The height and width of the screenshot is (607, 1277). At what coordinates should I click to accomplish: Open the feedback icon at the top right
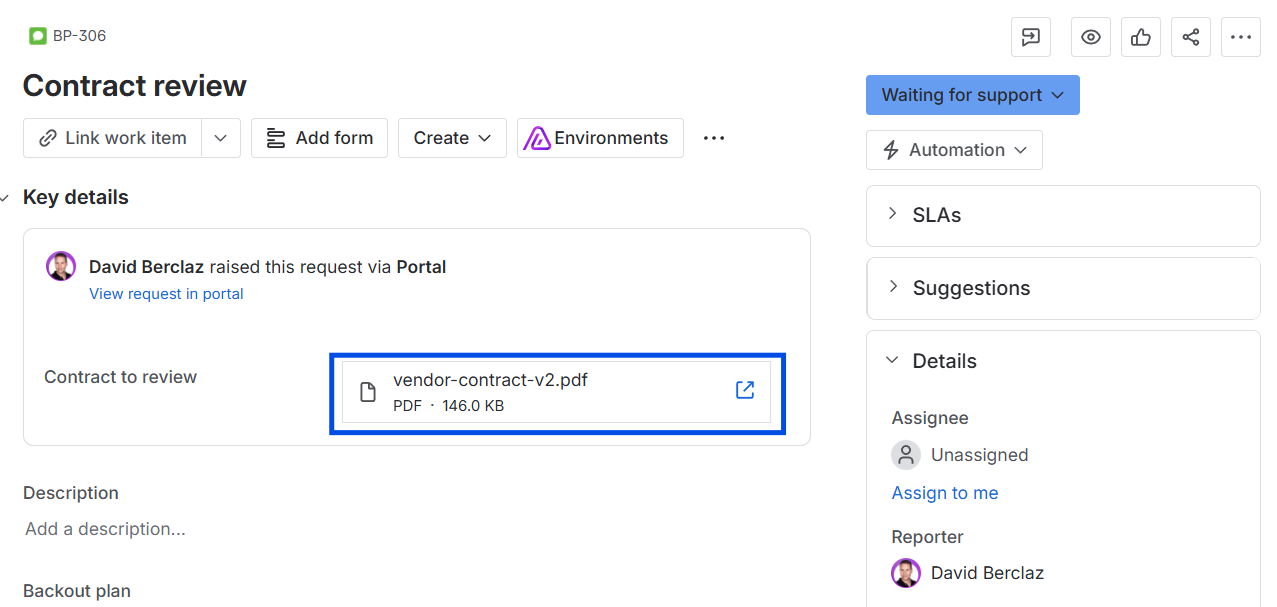pyautogui.click(x=1031, y=37)
